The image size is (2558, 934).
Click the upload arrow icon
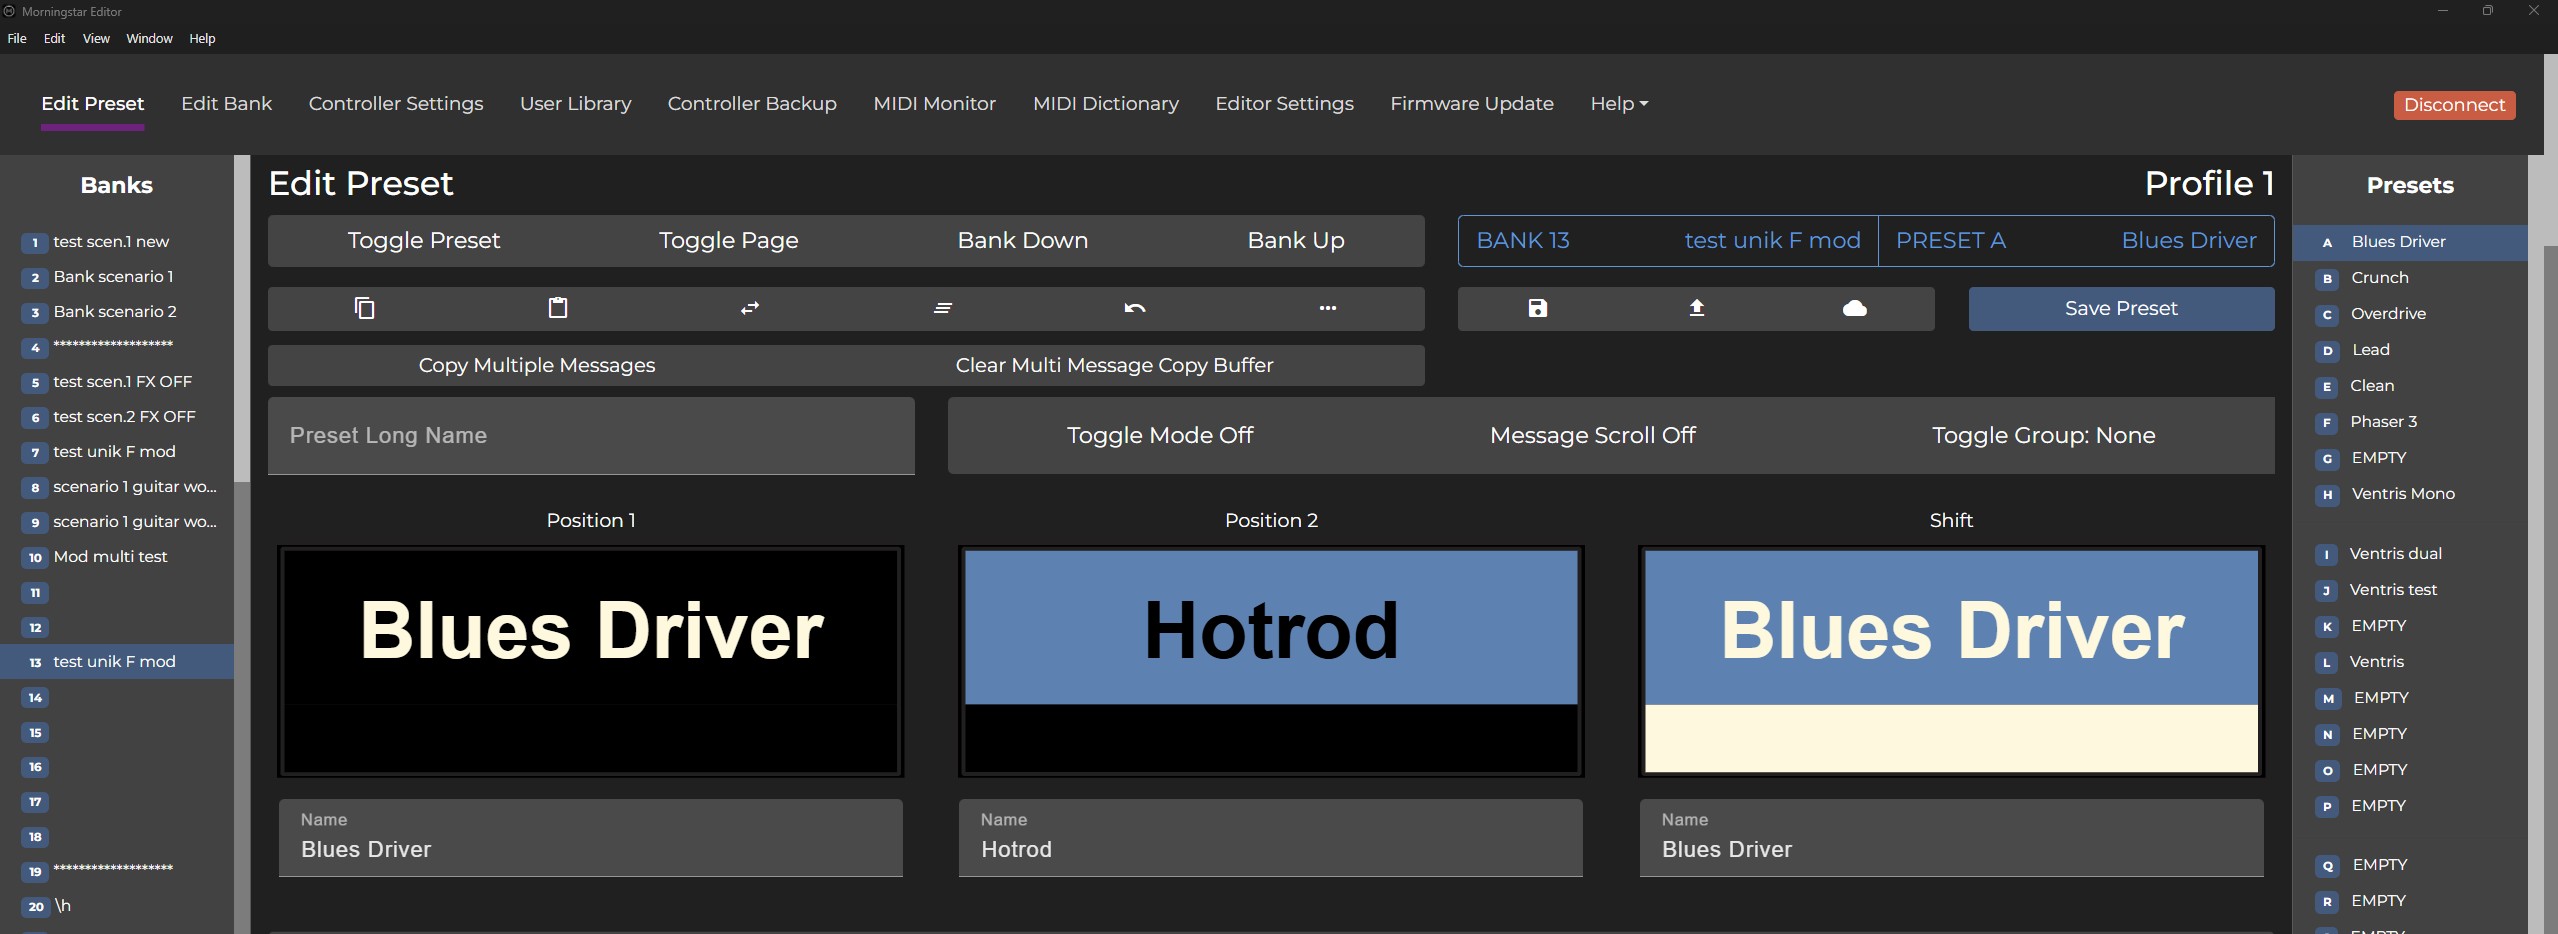[1697, 308]
